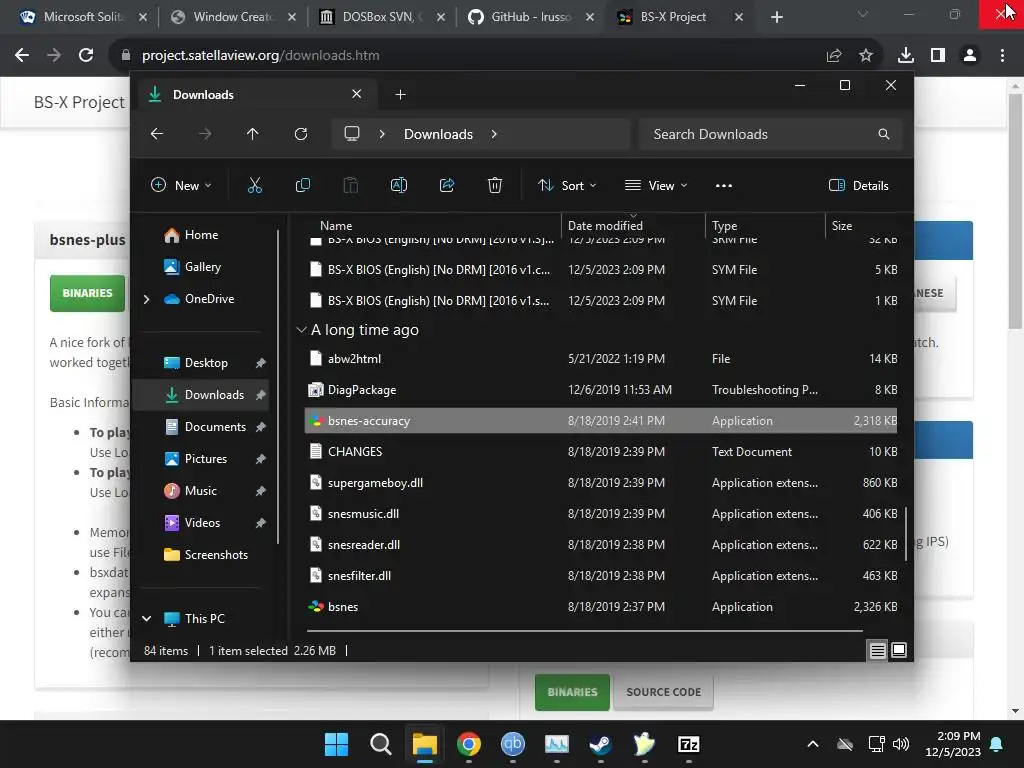Select the DiagPackage file
The width and height of the screenshot is (1024, 768).
click(x=601, y=390)
